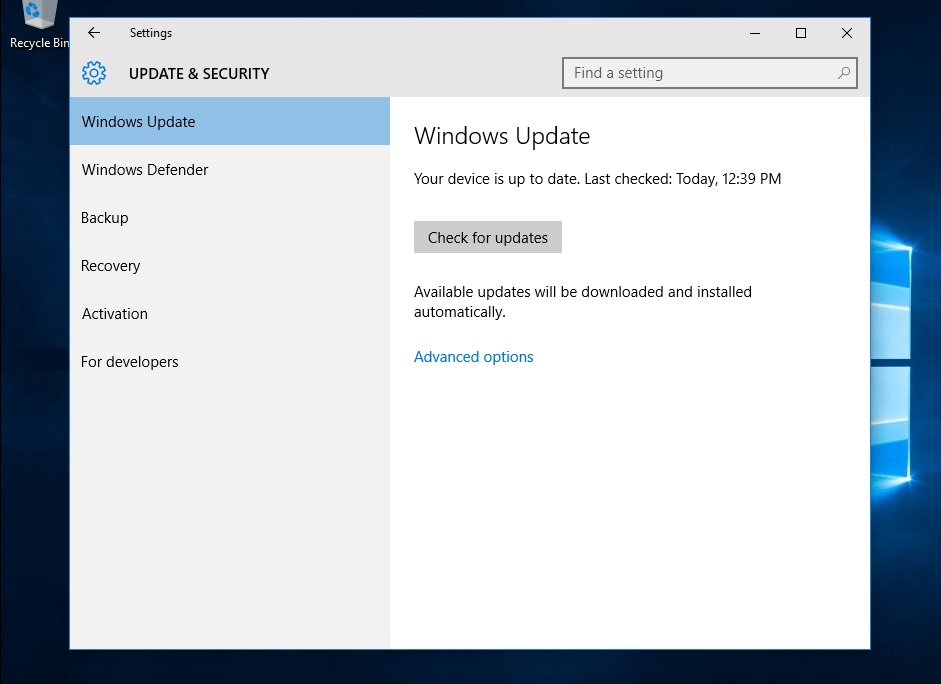Viewport: 941px width, 684px height.
Task: Click the Update & Security gear icon
Action: tap(94, 73)
